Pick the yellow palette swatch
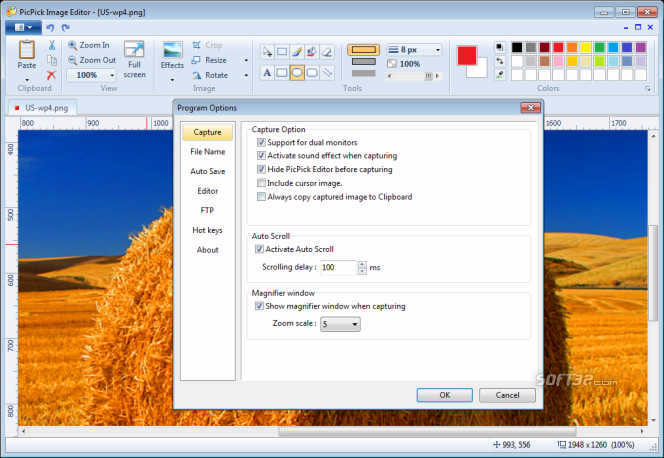The width and height of the screenshot is (664, 458). click(x=586, y=47)
